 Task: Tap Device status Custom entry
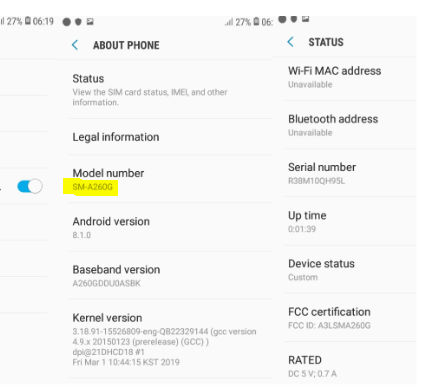click(x=350, y=270)
